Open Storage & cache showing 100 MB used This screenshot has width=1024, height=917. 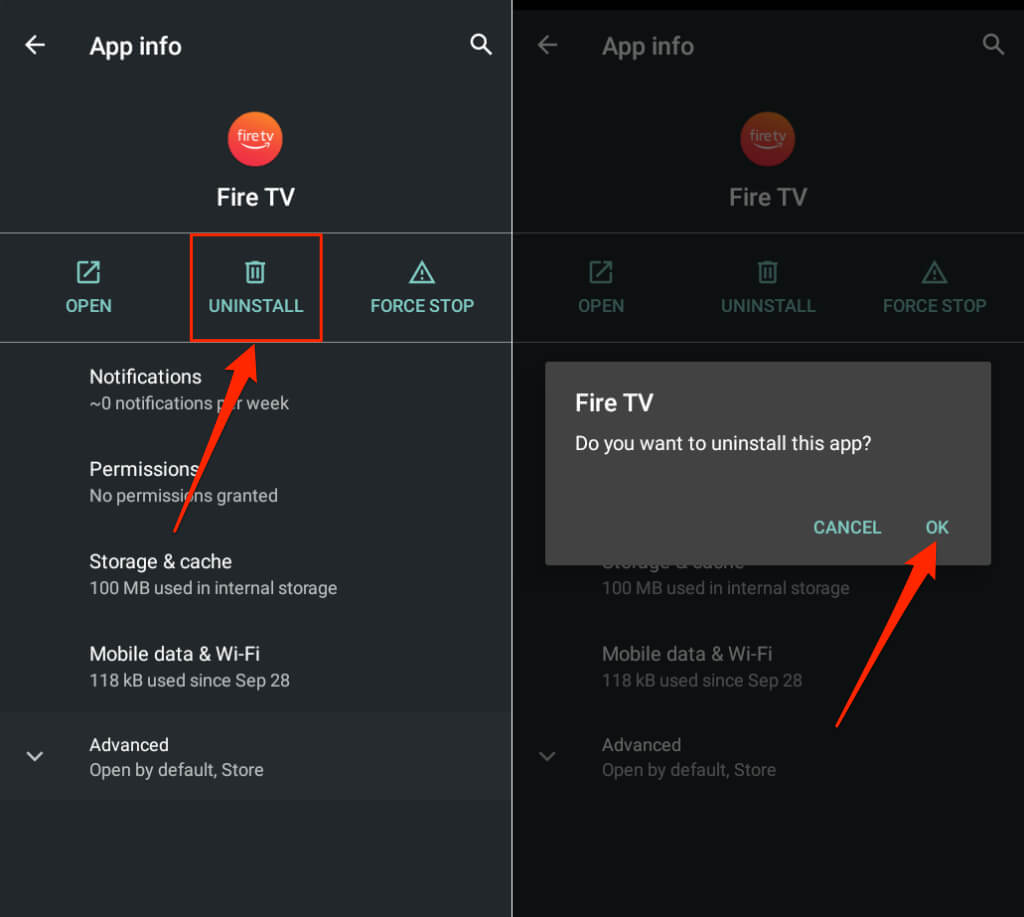coord(212,574)
